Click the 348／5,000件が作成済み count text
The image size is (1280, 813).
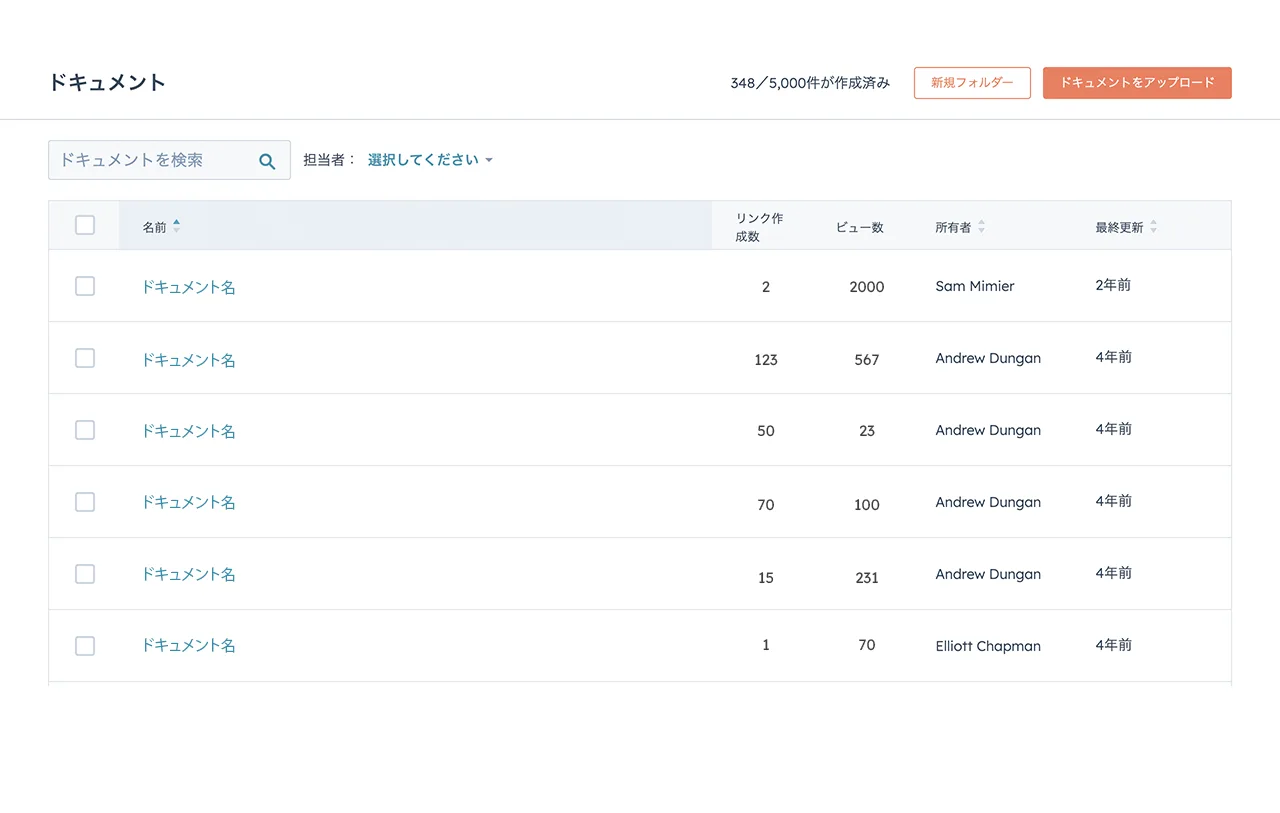click(x=810, y=83)
